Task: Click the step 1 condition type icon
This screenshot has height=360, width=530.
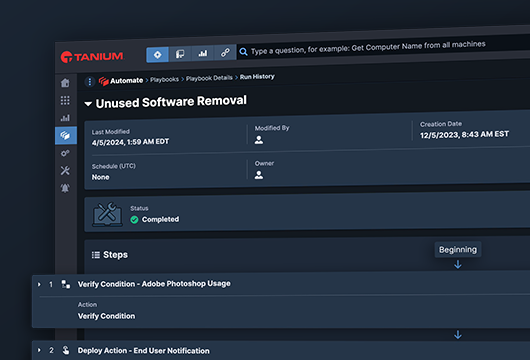Action: [66, 284]
